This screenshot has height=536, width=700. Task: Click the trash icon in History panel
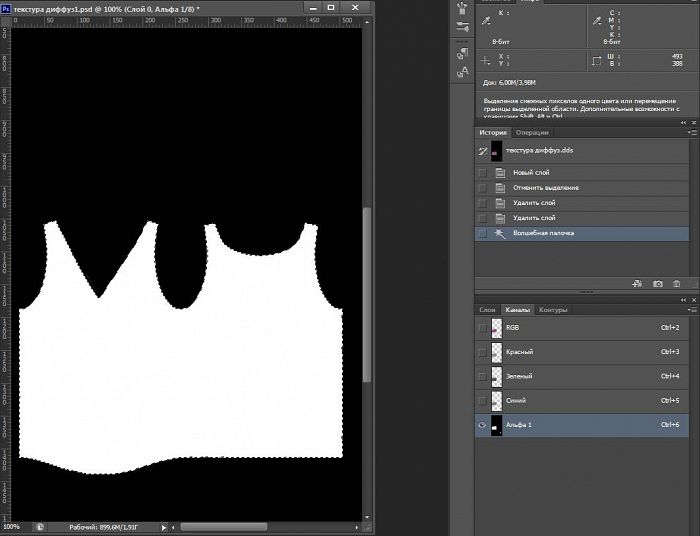676,284
